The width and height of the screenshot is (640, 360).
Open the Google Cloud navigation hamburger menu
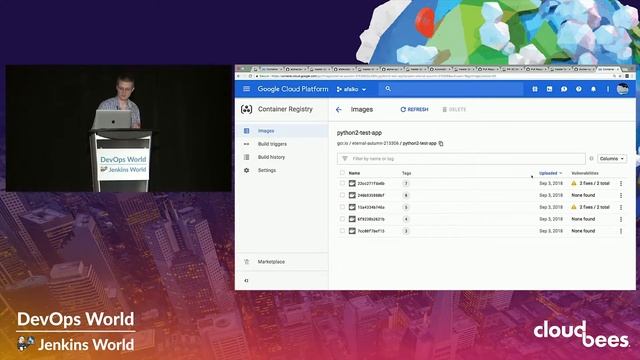[x=246, y=89]
